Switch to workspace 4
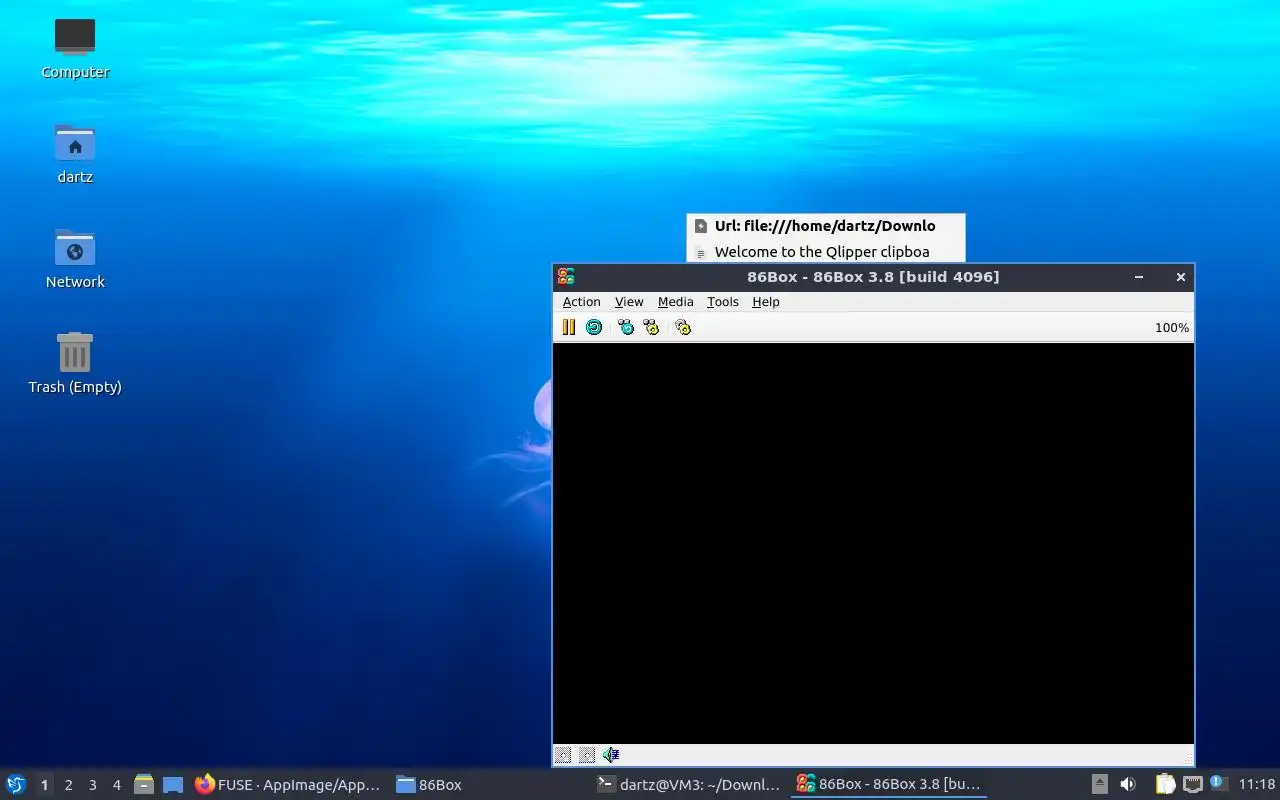This screenshot has height=800, width=1280. [x=116, y=785]
